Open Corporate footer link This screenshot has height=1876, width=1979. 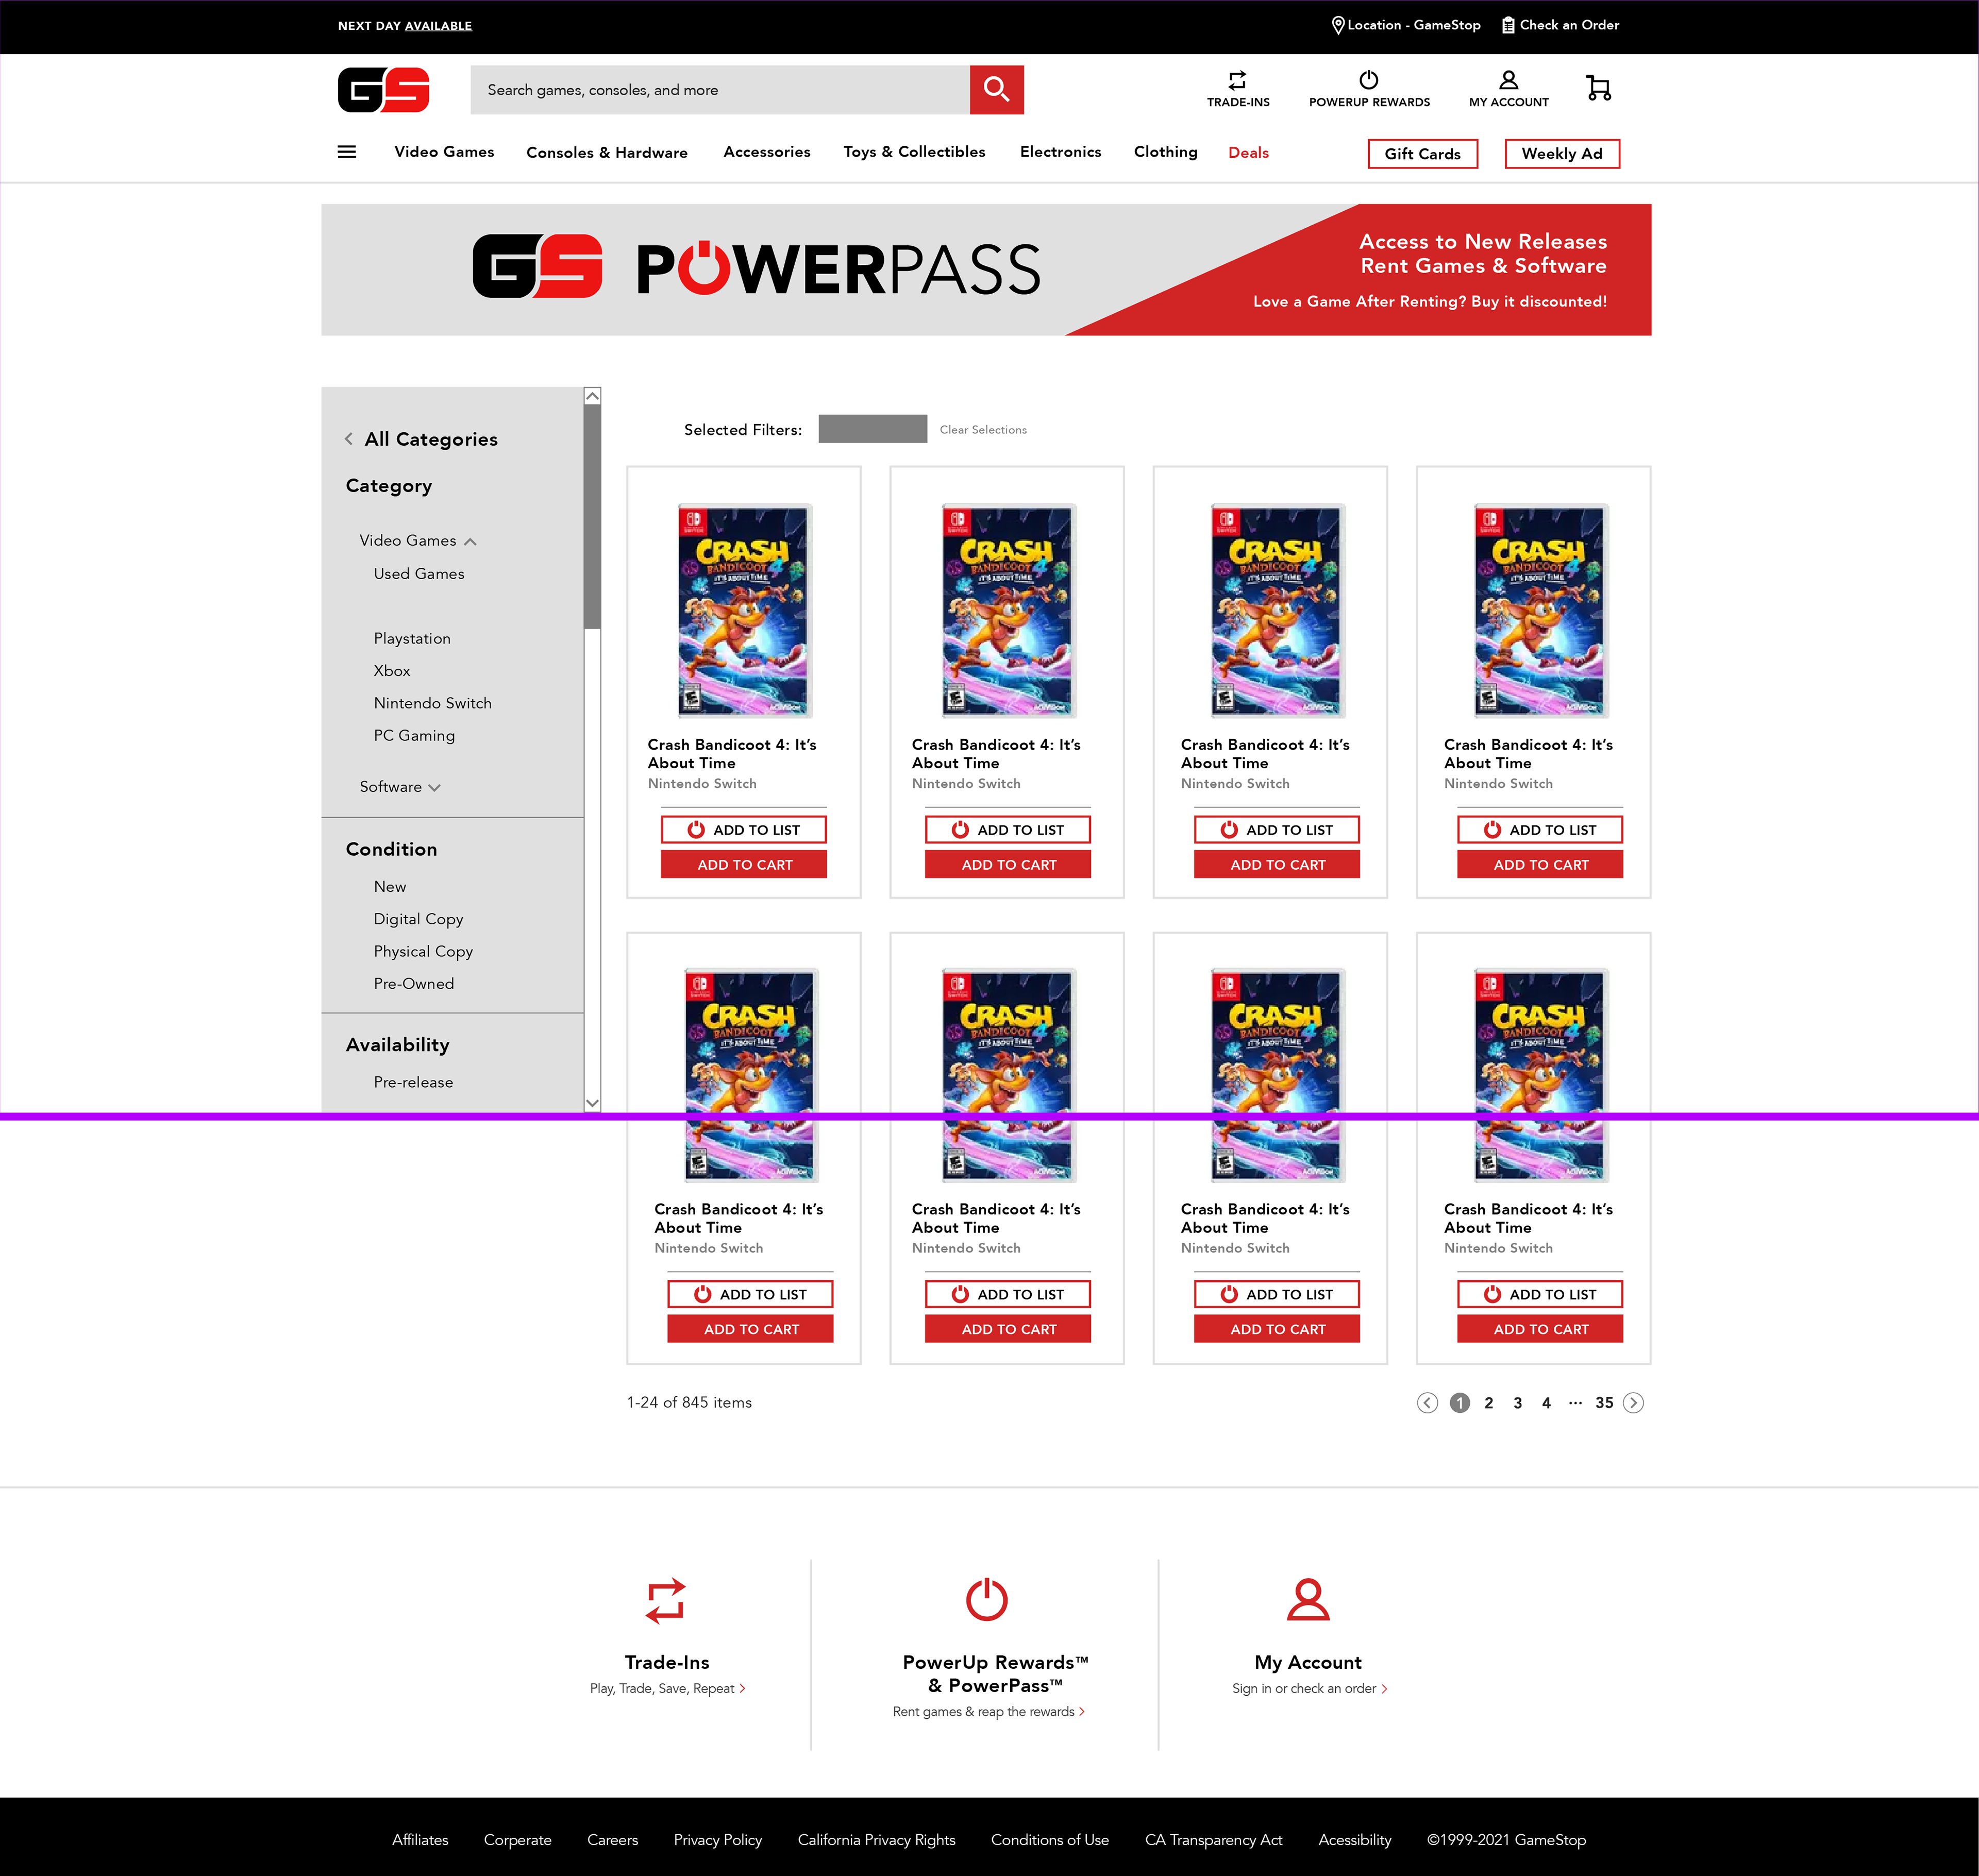pyautogui.click(x=517, y=1840)
